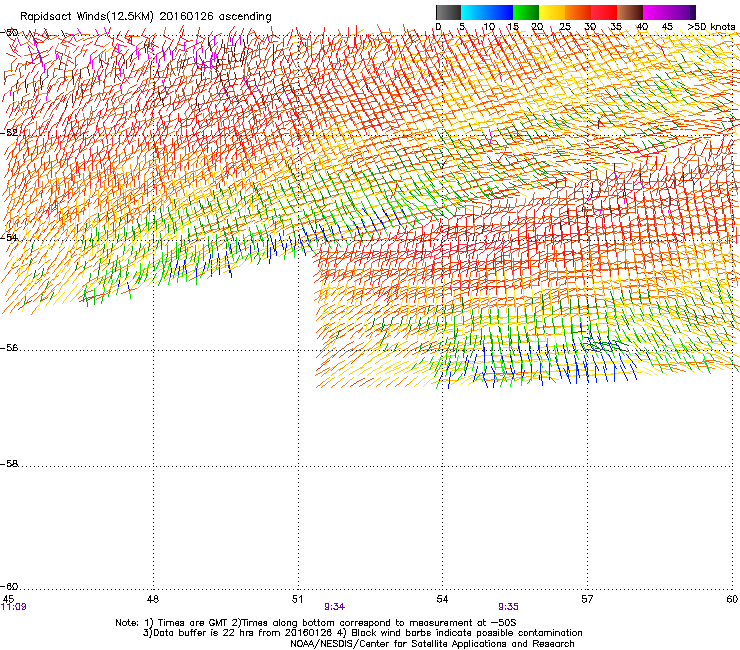Viewport: 740px width, 650px height.
Task: Click the green 15-20 knots color segment
Action: coord(526,12)
